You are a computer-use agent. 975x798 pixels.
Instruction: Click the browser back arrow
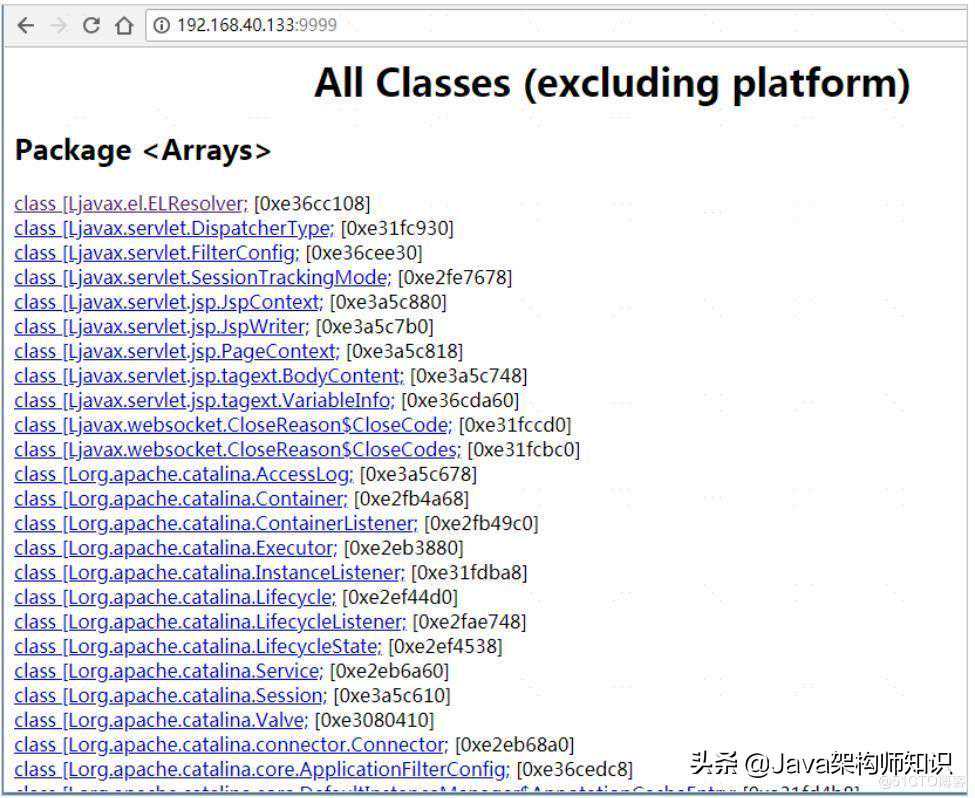[25, 26]
